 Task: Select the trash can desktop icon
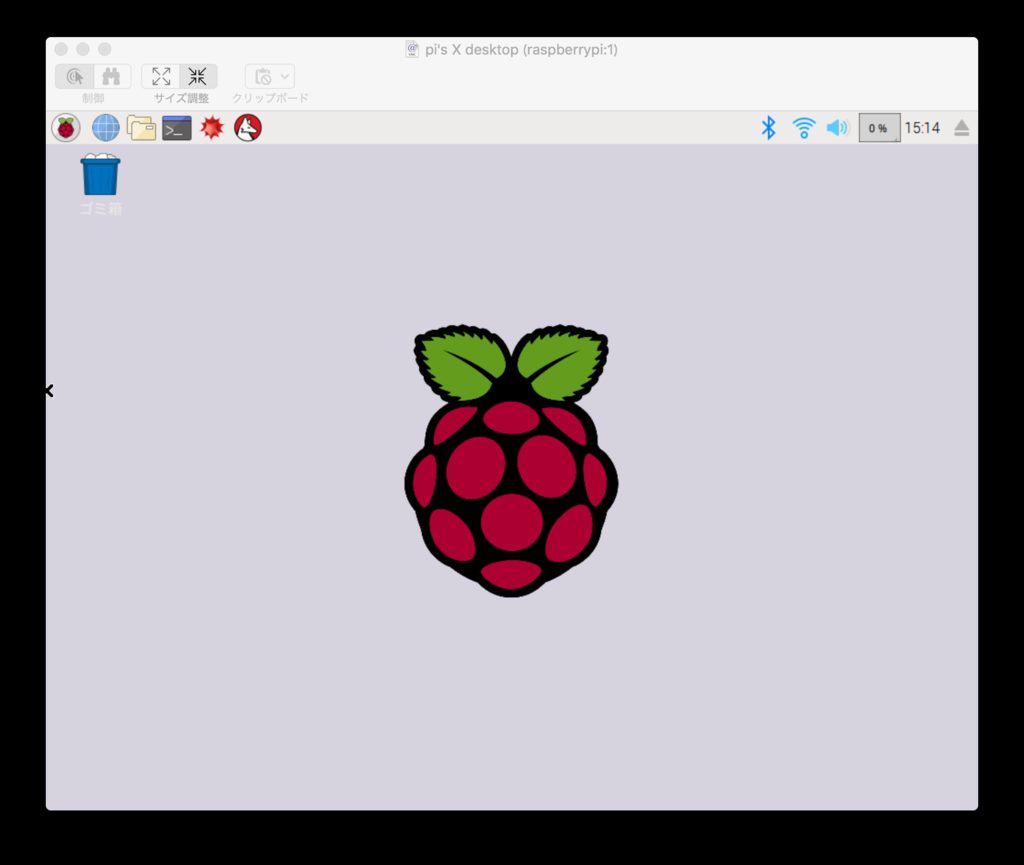click(x=100, y=175)
